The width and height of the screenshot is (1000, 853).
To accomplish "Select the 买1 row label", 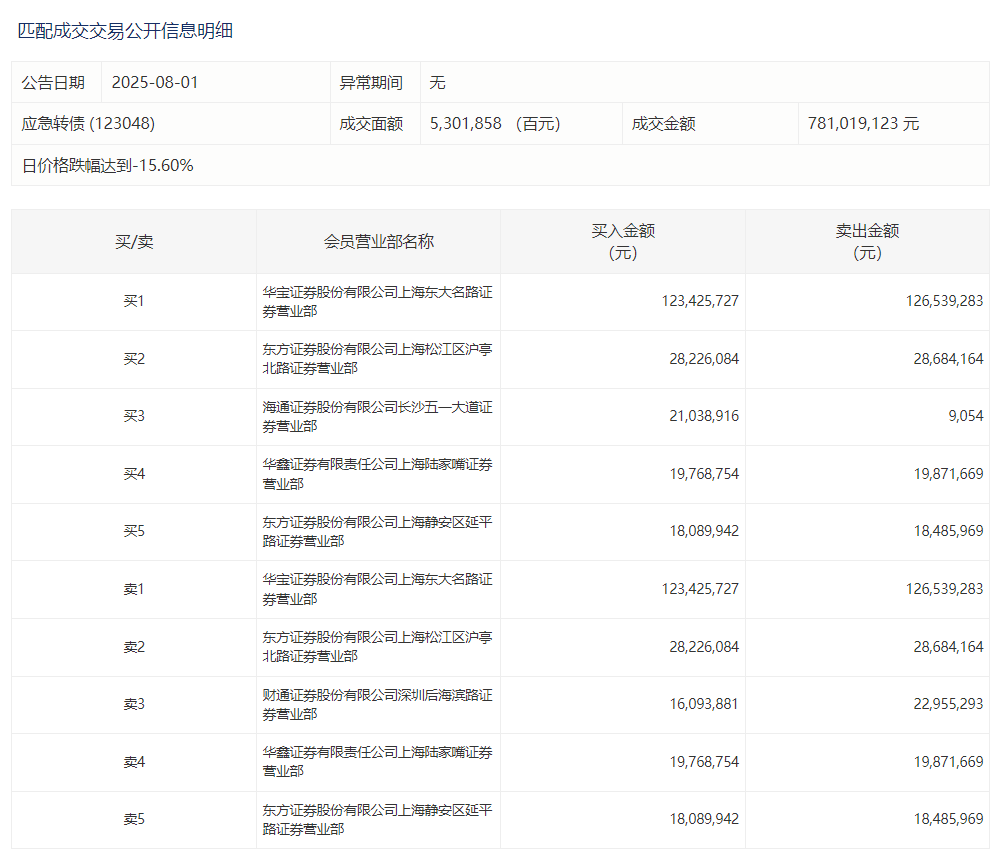I will 134,301.
